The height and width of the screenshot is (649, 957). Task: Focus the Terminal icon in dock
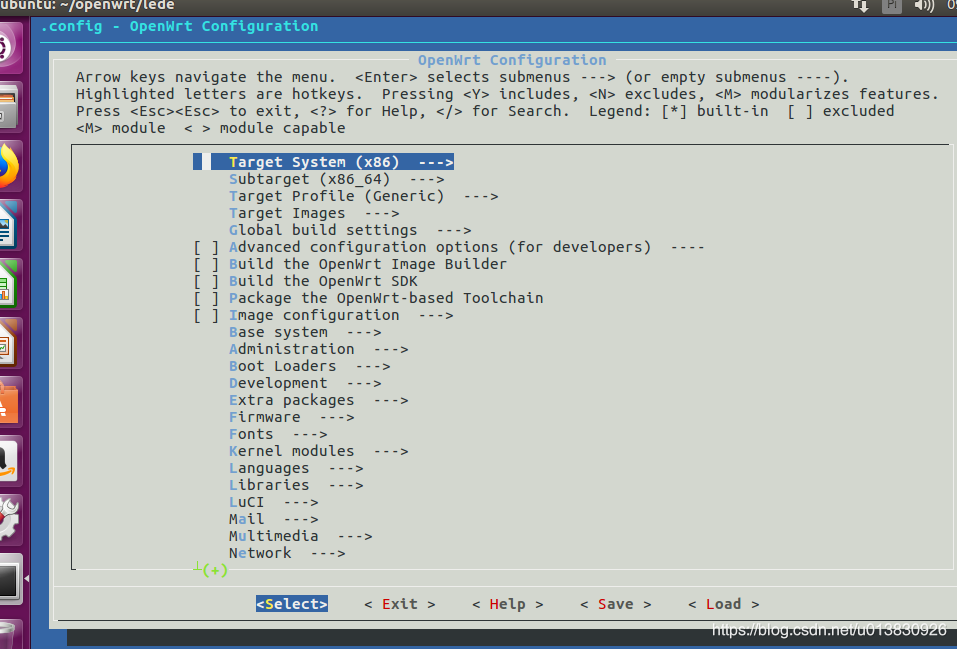tap(9, 578)
